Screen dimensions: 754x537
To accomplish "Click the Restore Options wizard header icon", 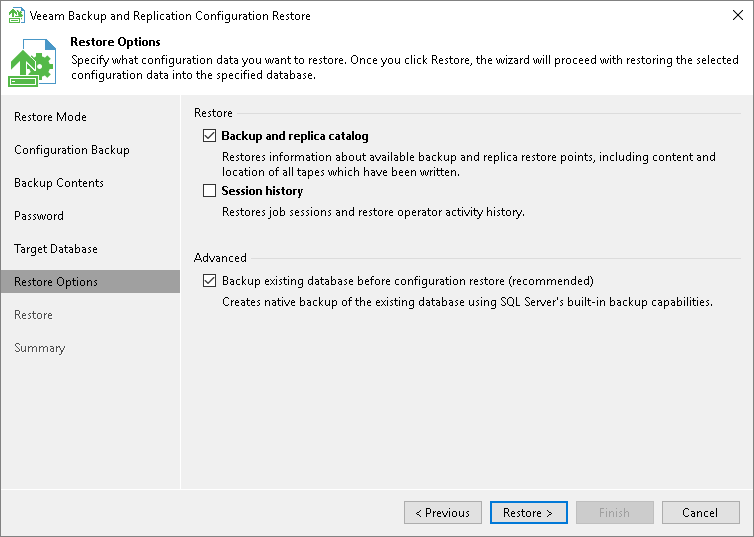I will [x=32, y=63].
